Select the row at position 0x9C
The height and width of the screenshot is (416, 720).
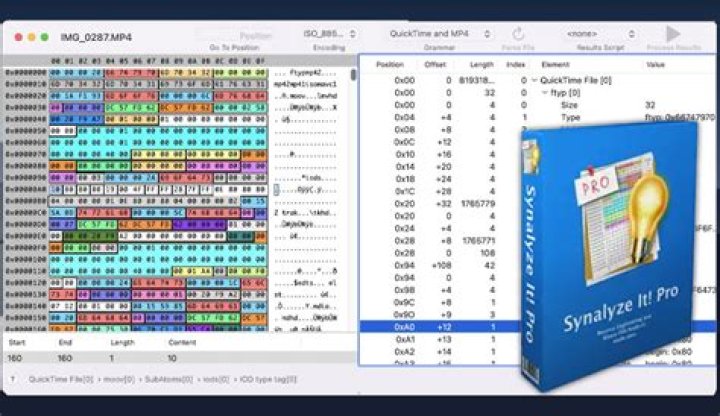[x=441, y=303]
